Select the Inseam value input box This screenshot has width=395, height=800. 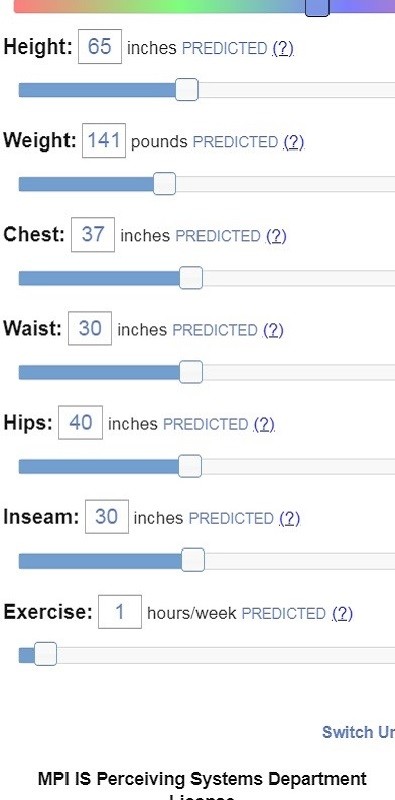coord(107,517)
